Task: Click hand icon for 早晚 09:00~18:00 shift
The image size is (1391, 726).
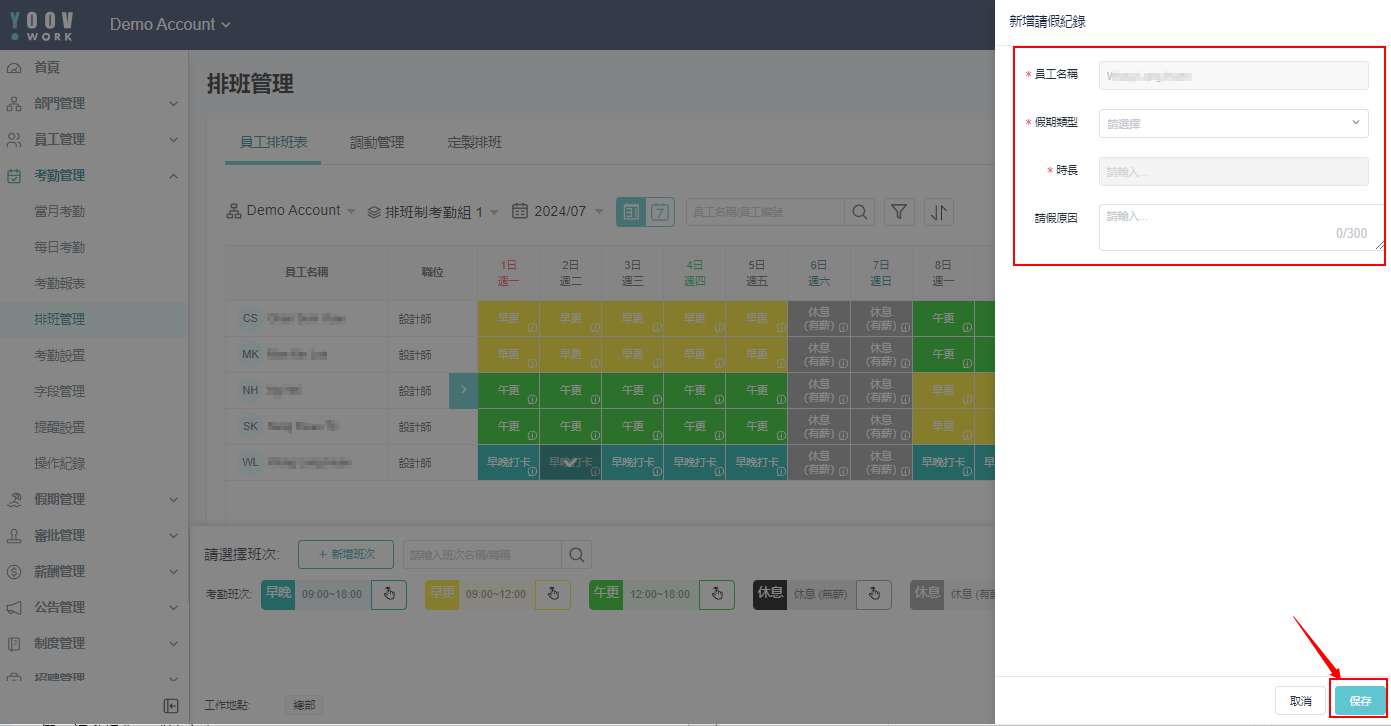Action: (389, 594)
